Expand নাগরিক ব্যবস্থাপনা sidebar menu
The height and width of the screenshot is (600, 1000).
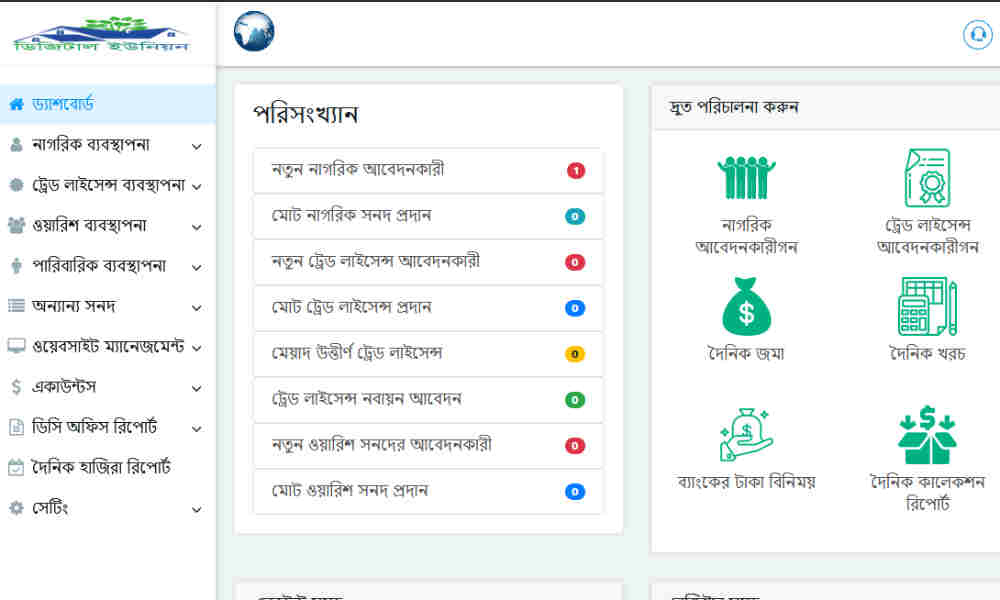coord(105,145)
